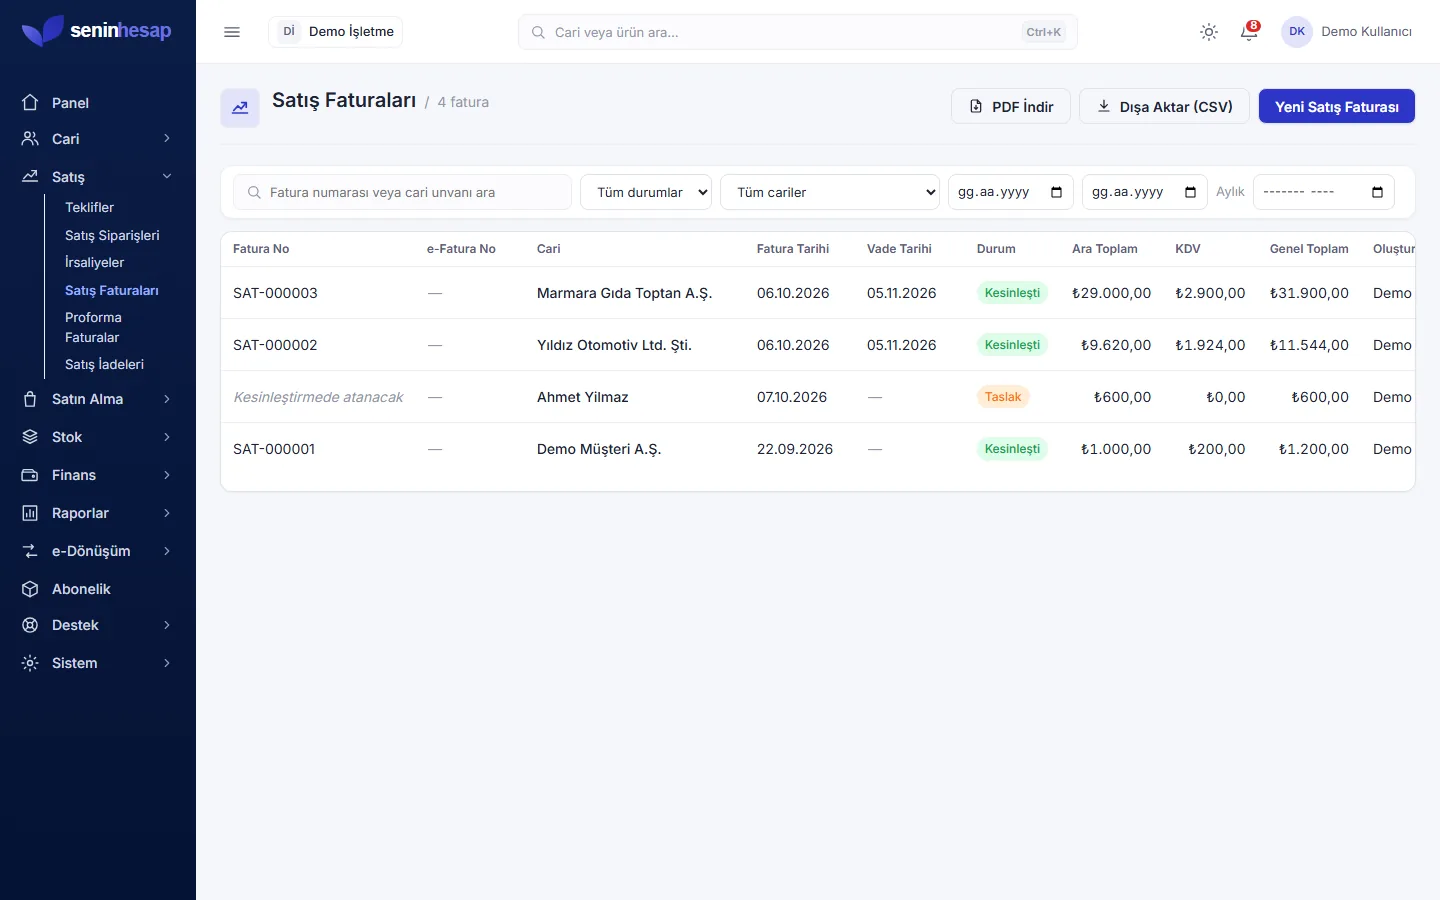Open İrsaliyeler in the sidebar
This screenshot has height=900, width=1440.
(x=95, y=262)
